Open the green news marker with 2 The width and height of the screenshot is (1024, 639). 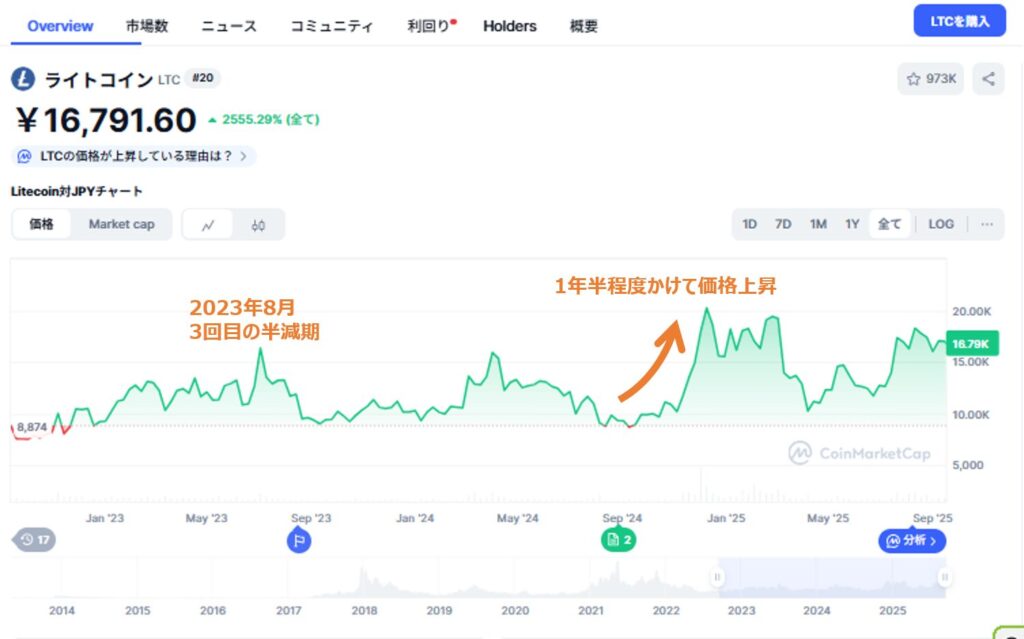tap(618, 540)
